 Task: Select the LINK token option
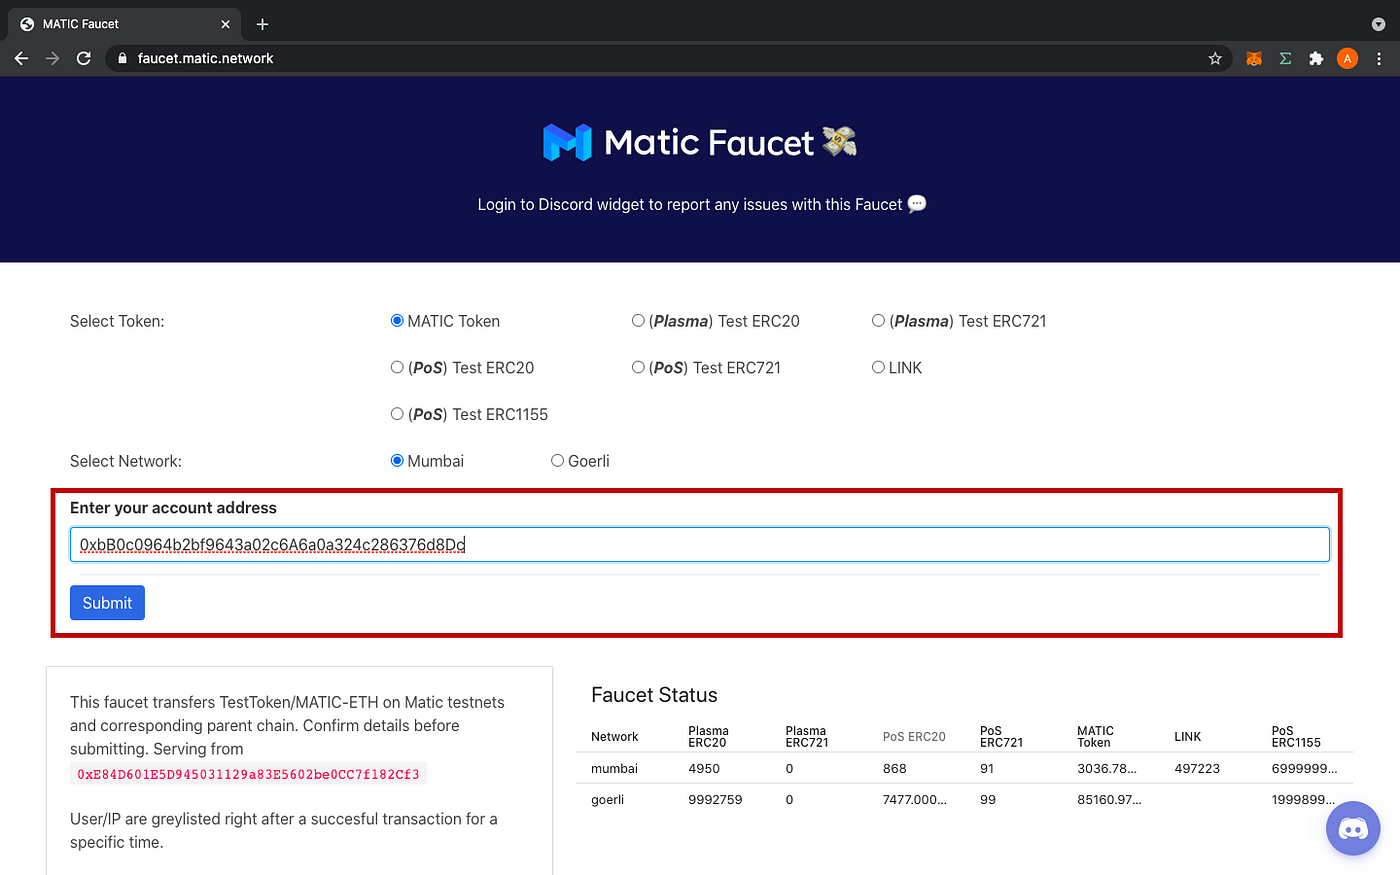coord(878,367)
